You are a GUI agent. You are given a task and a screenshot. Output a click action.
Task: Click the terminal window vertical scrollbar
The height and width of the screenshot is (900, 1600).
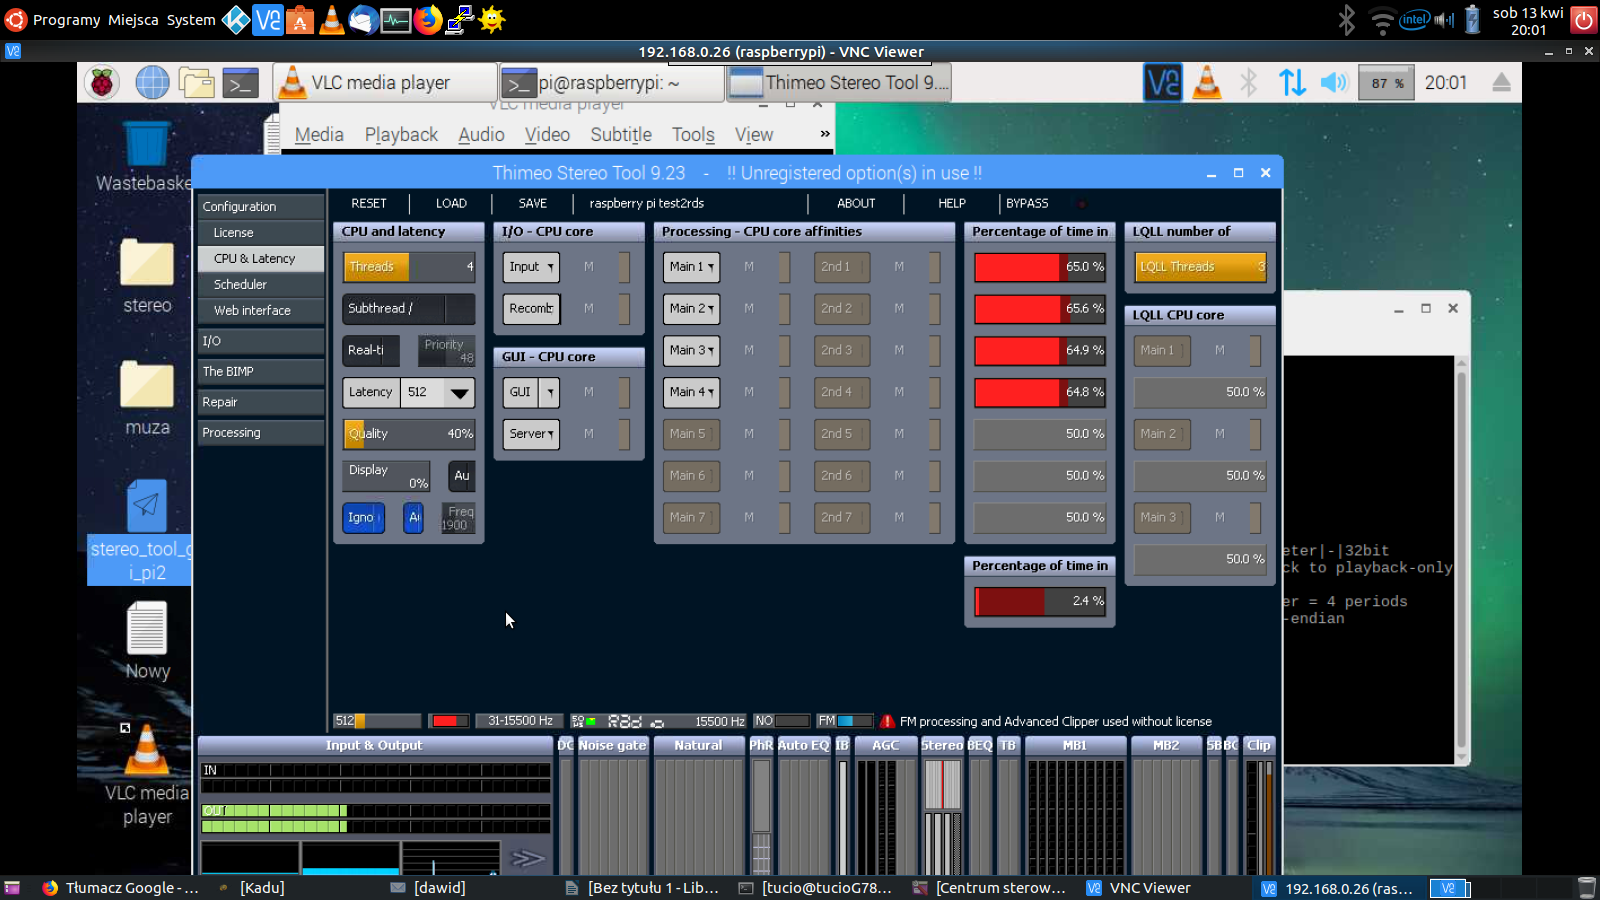pos(1461,560)
